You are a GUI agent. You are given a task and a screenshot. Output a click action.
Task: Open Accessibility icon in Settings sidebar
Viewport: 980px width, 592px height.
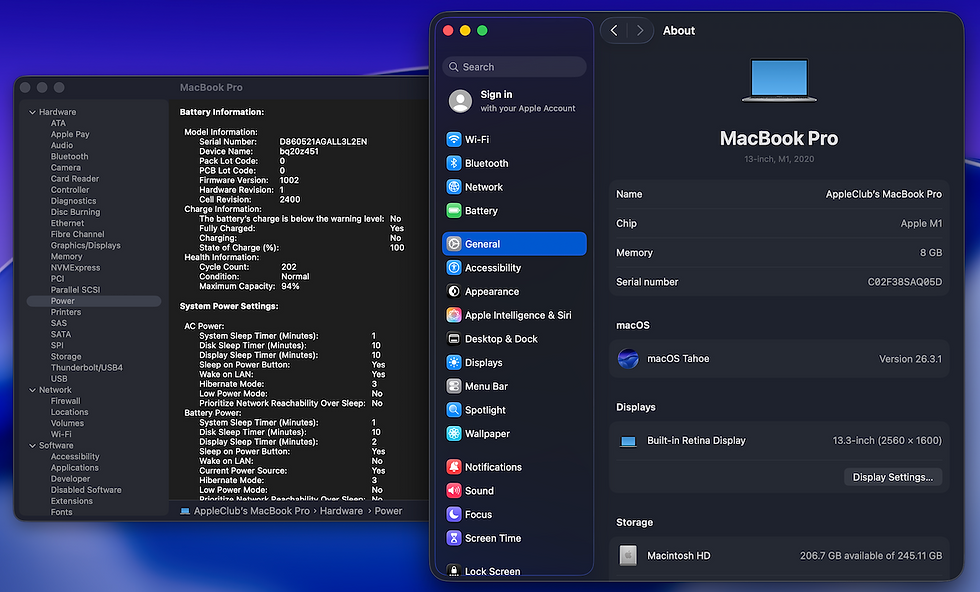(454, 268)
